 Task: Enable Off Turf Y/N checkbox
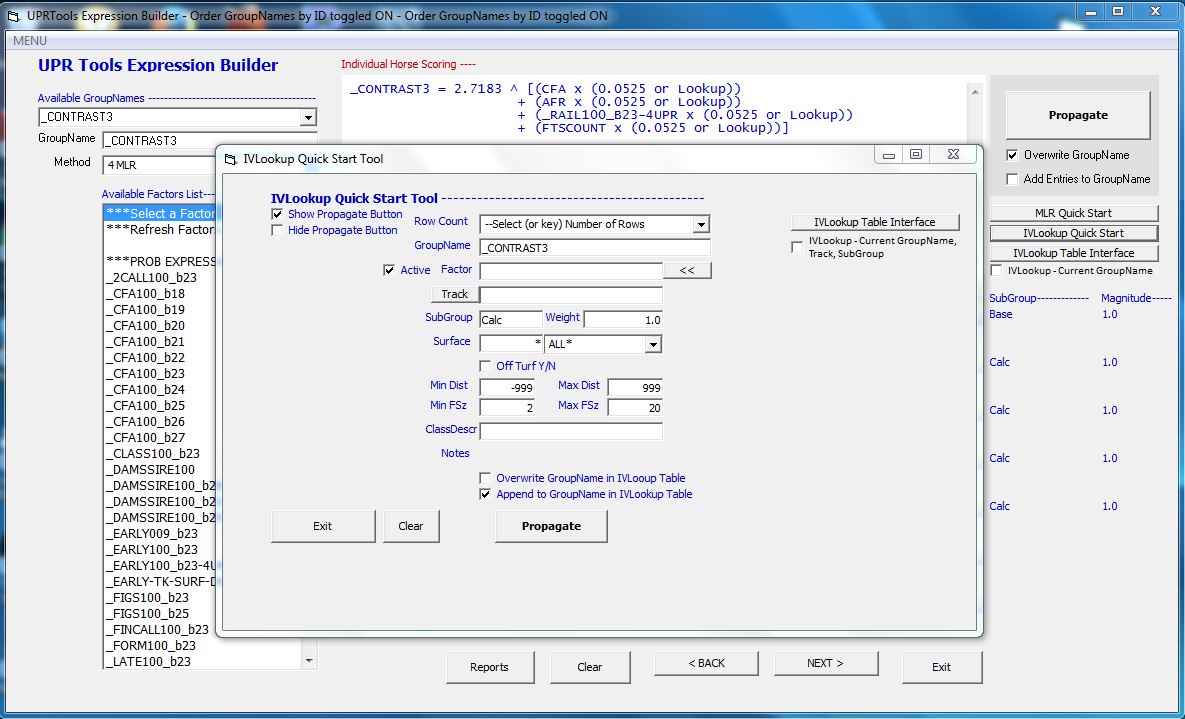(485, 366)
